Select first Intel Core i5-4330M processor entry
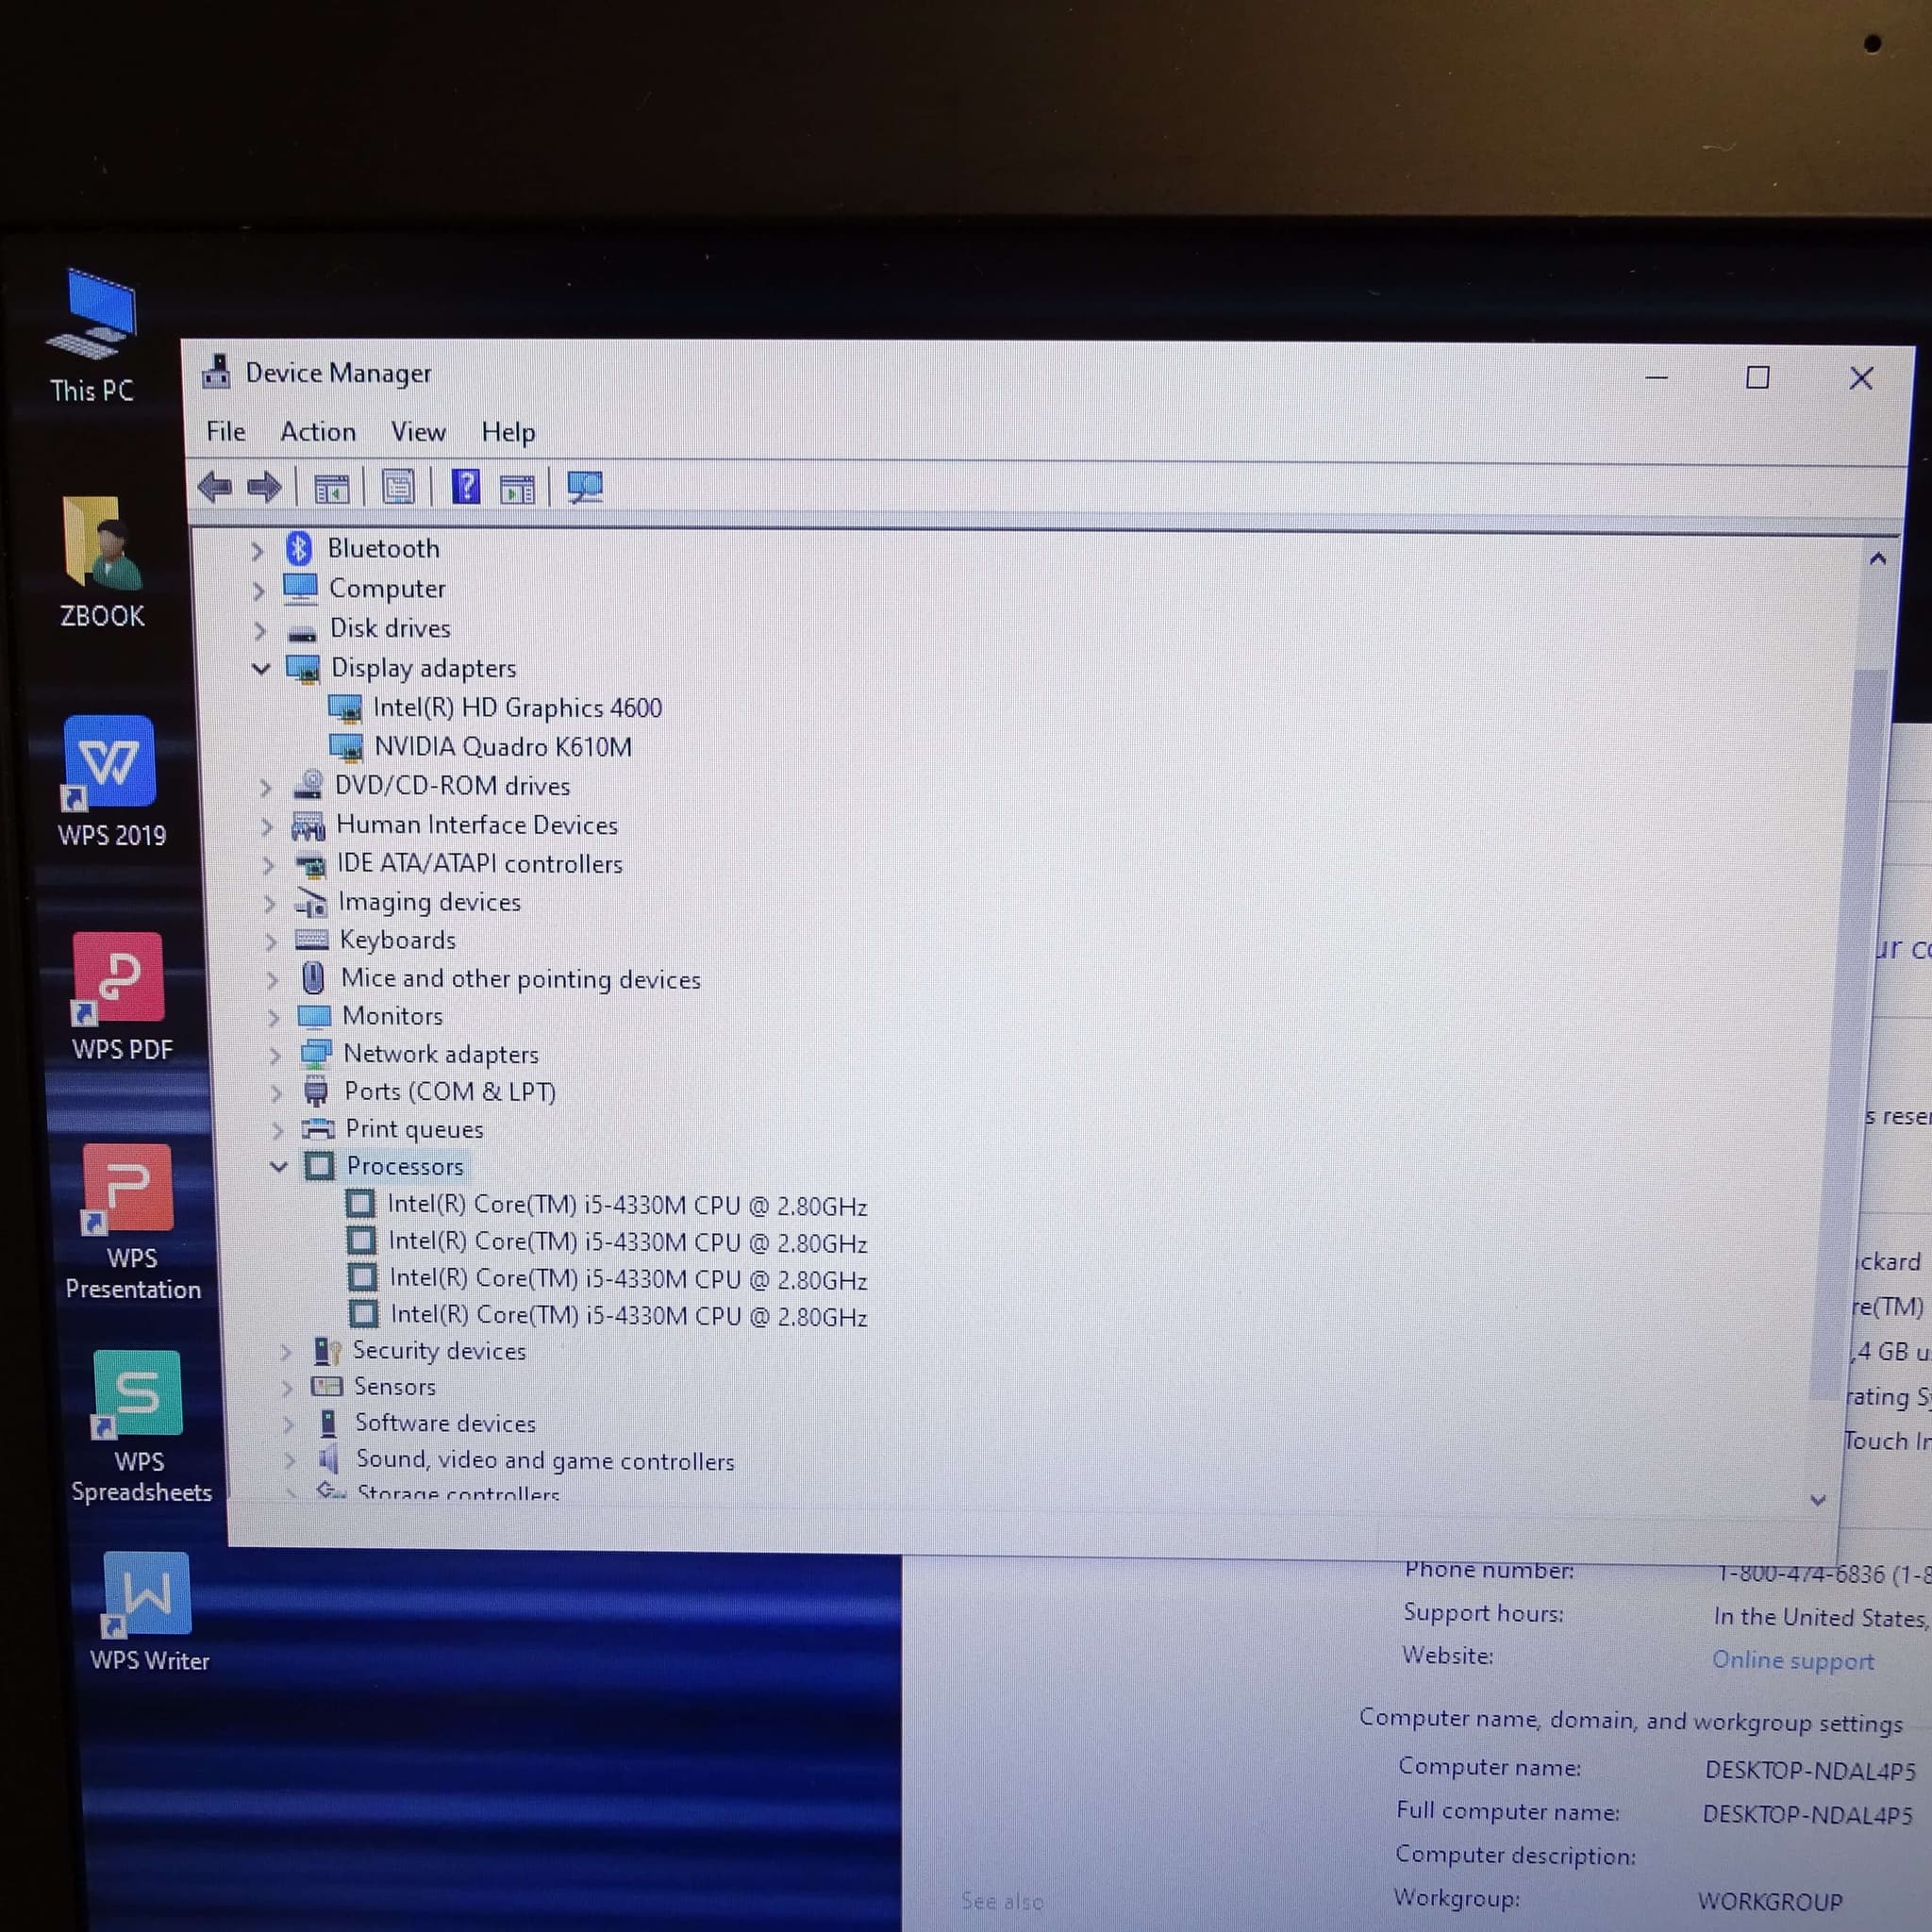1932x1932 pixels. [627, 1205]
